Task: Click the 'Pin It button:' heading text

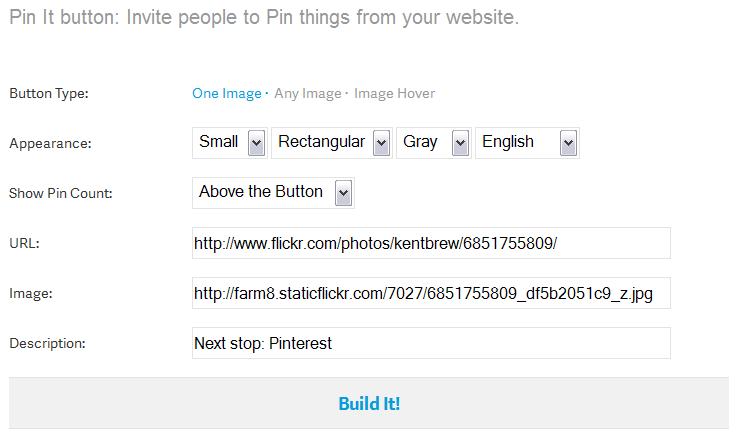Action: click(63, 18)
